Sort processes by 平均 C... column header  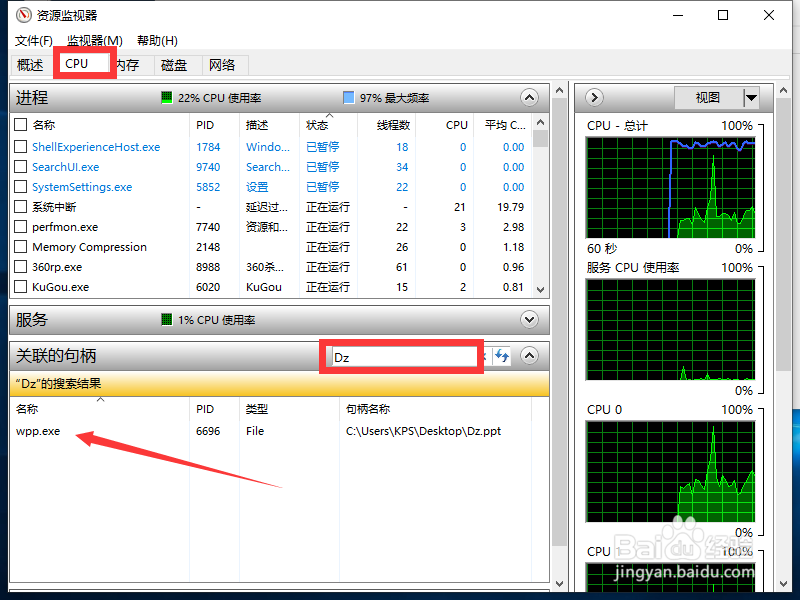tap(503, 125)
